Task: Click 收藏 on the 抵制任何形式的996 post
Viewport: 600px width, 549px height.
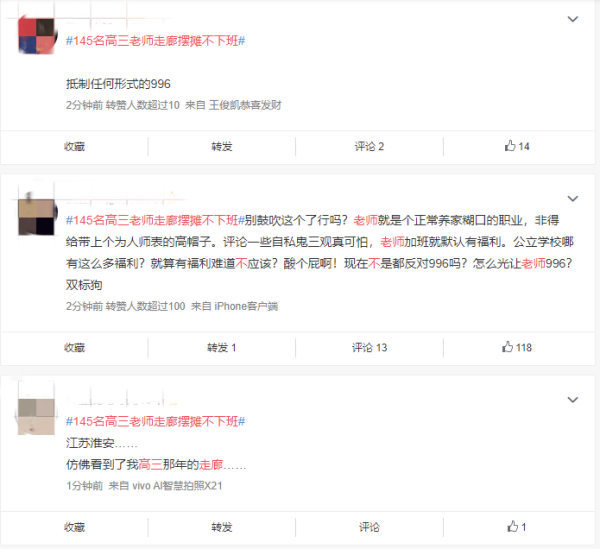Action: pyautogui.click(x=74, y=146)
